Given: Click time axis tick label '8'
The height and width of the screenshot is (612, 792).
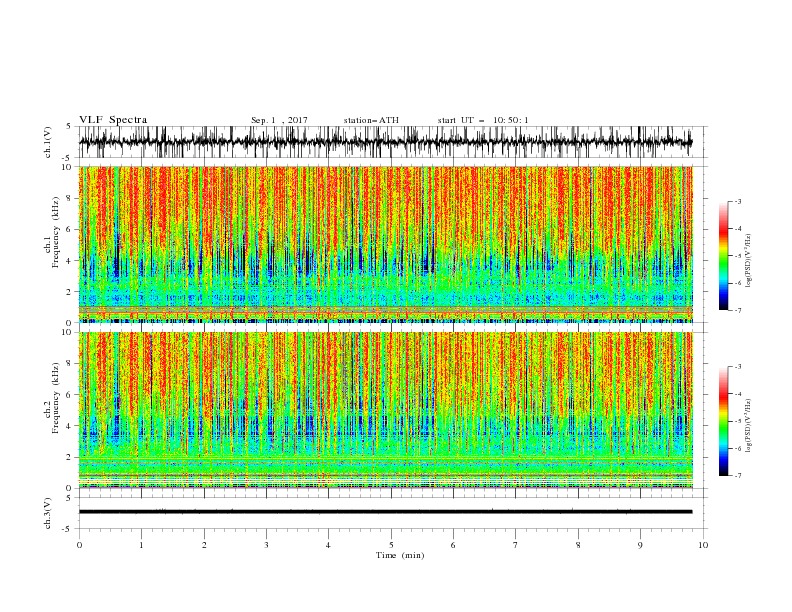Looking at the screenshot, I should (578, 545).
